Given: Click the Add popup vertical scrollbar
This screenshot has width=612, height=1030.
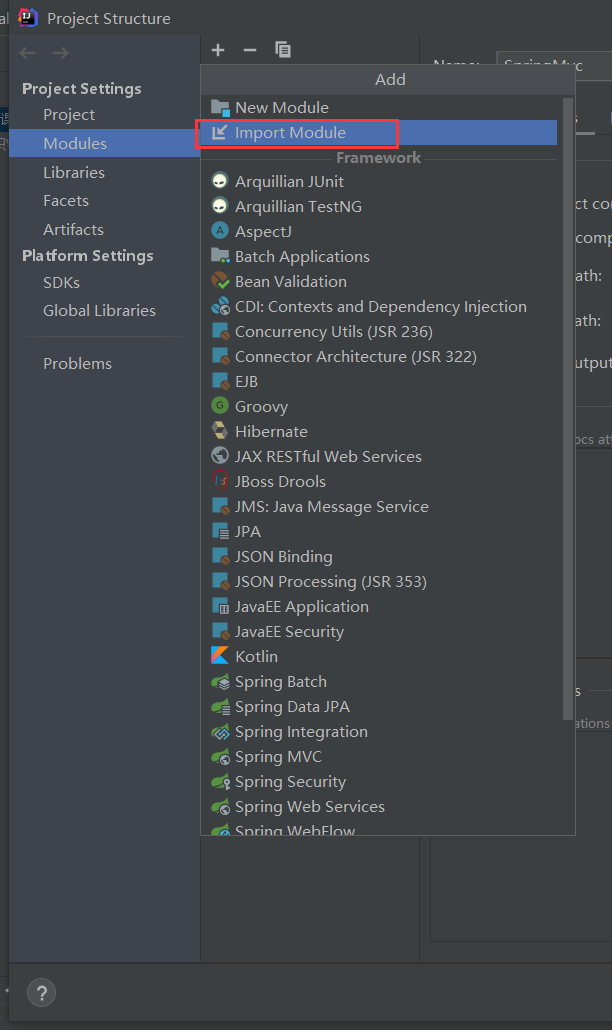Looking at the screenshot, I should (568, 400).
